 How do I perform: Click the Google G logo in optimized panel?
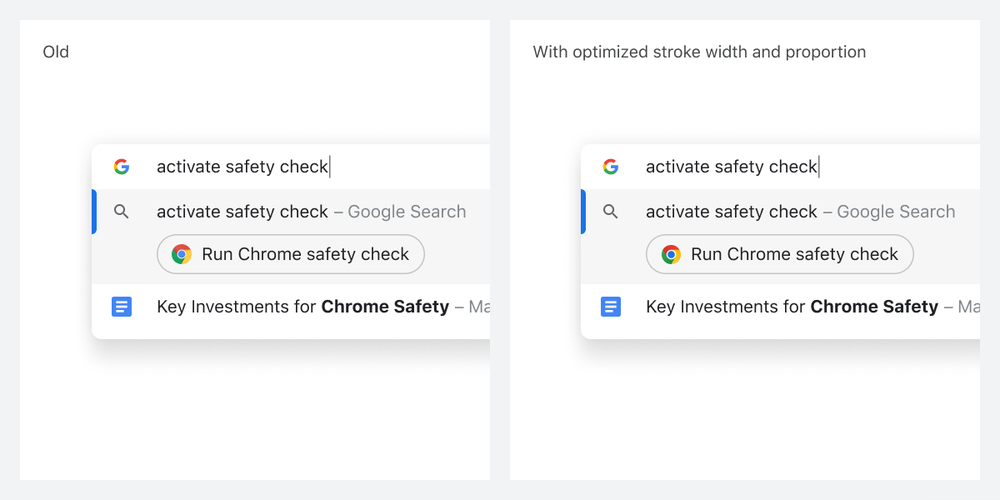tap(610, 167)
